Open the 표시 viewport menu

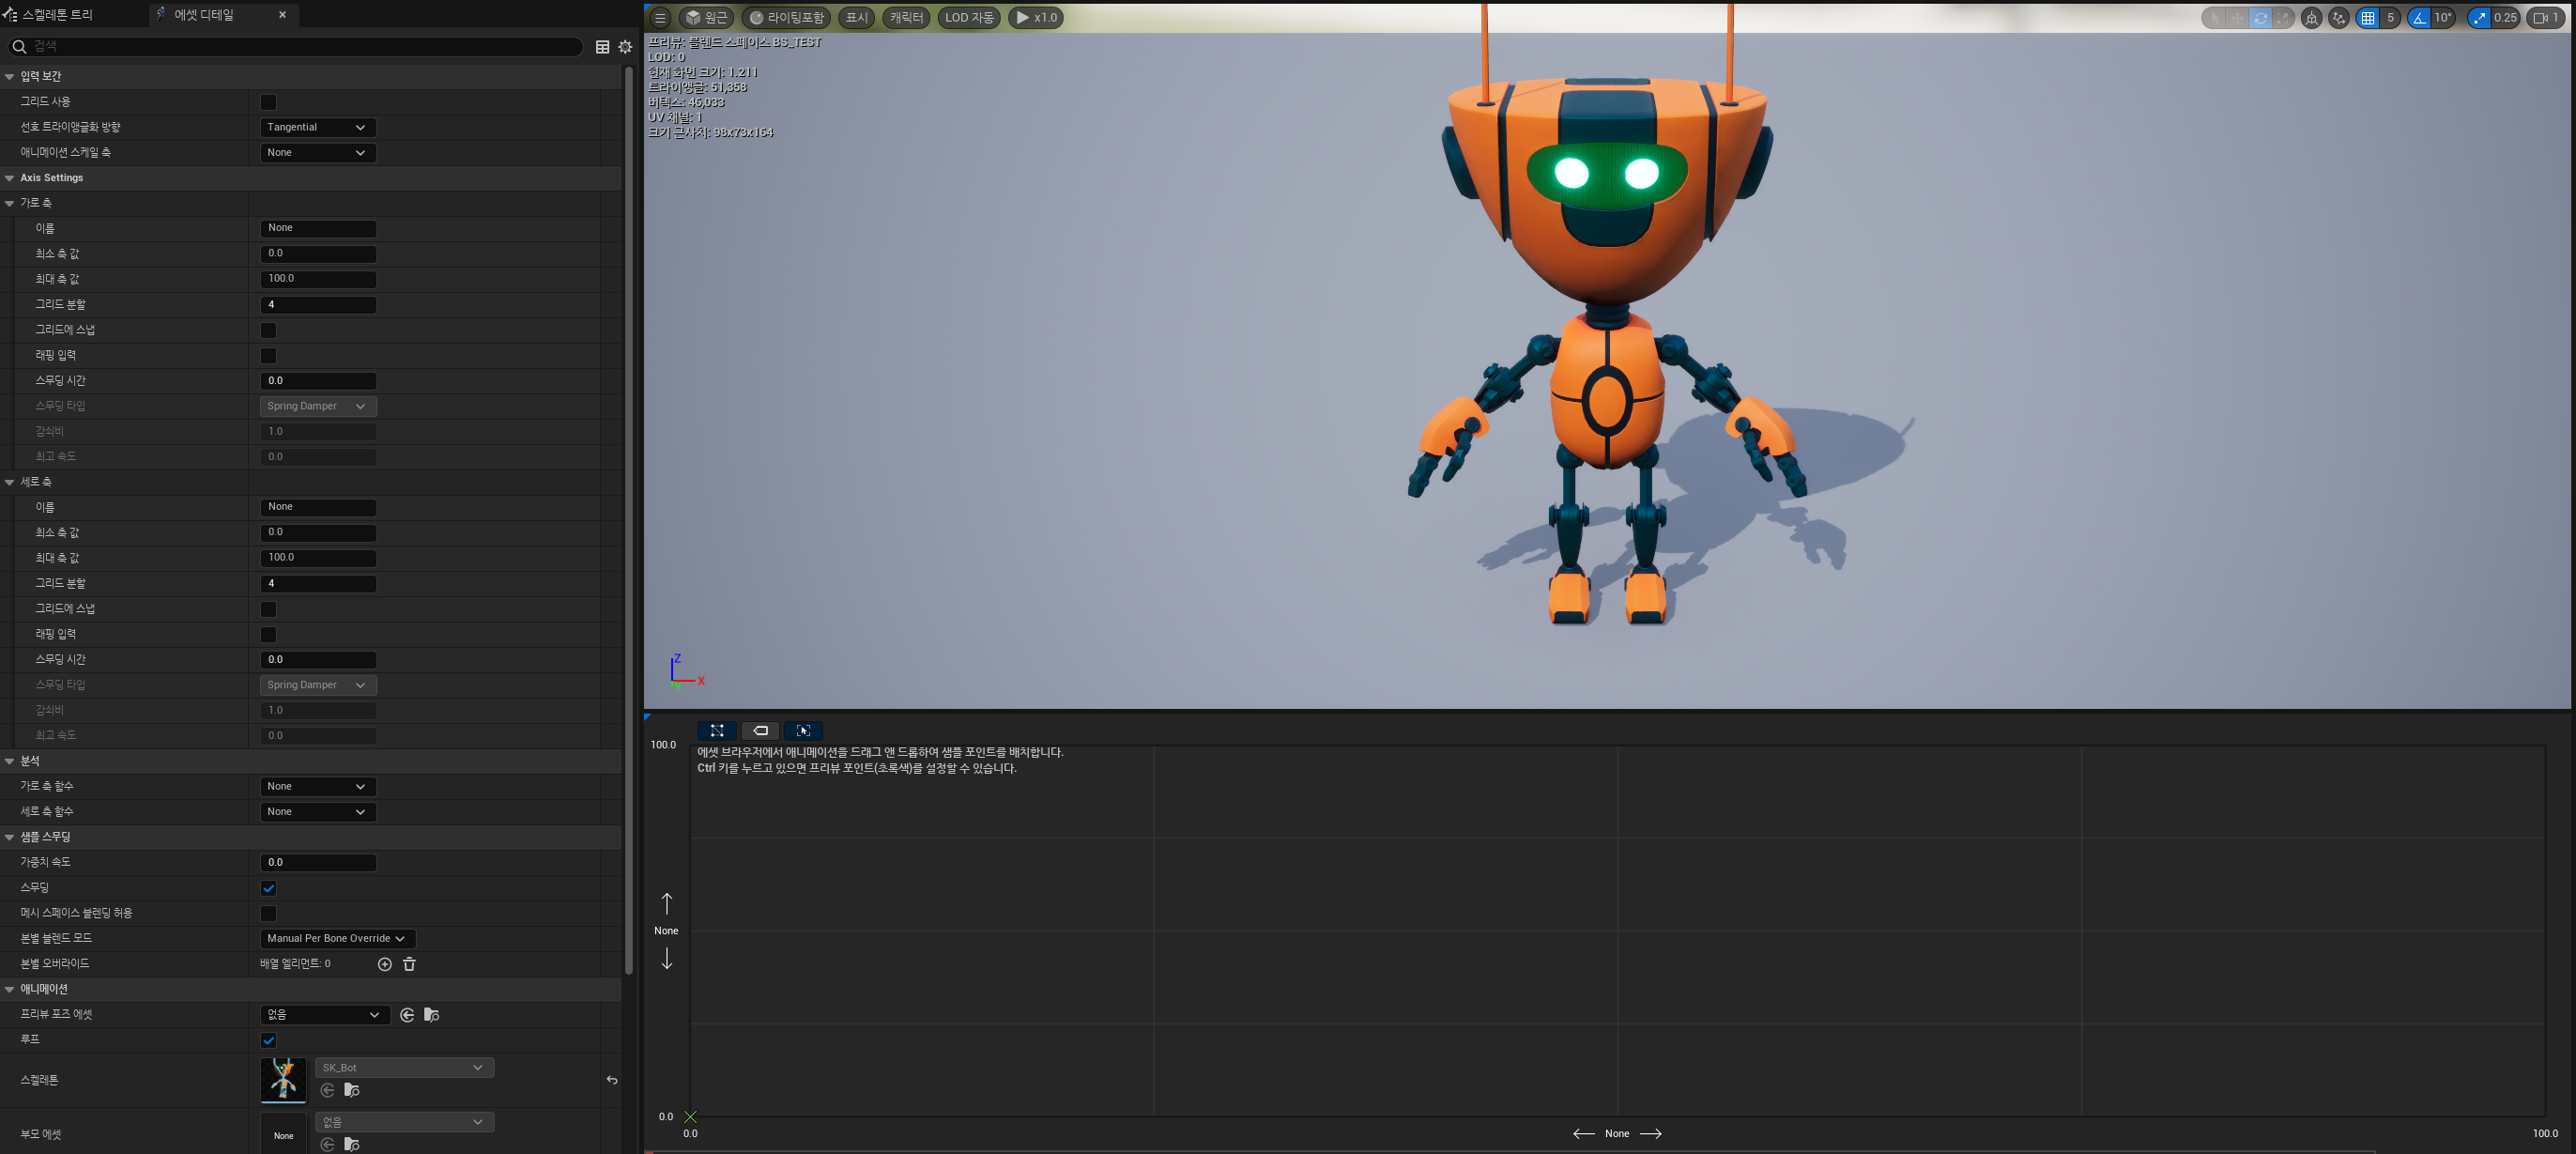click(x=856, y=17)
